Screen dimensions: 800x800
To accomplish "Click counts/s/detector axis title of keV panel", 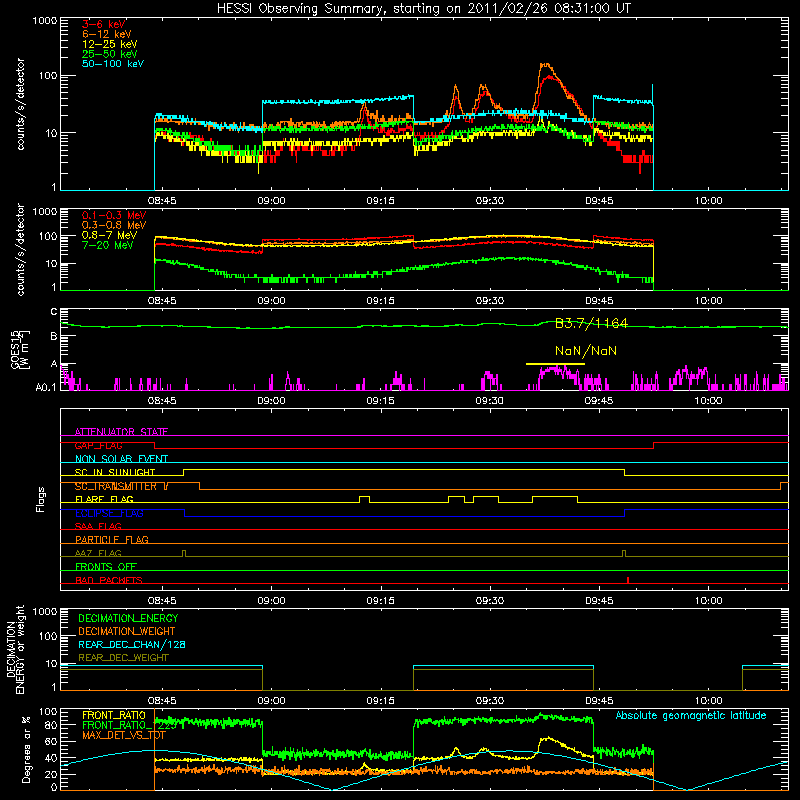I will (20, 104).
